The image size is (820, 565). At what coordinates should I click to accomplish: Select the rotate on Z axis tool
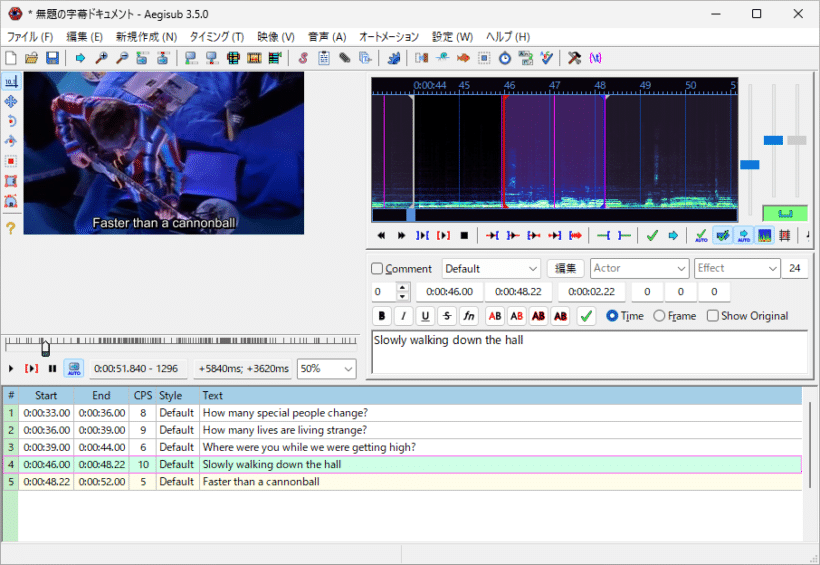coord(11,121)
